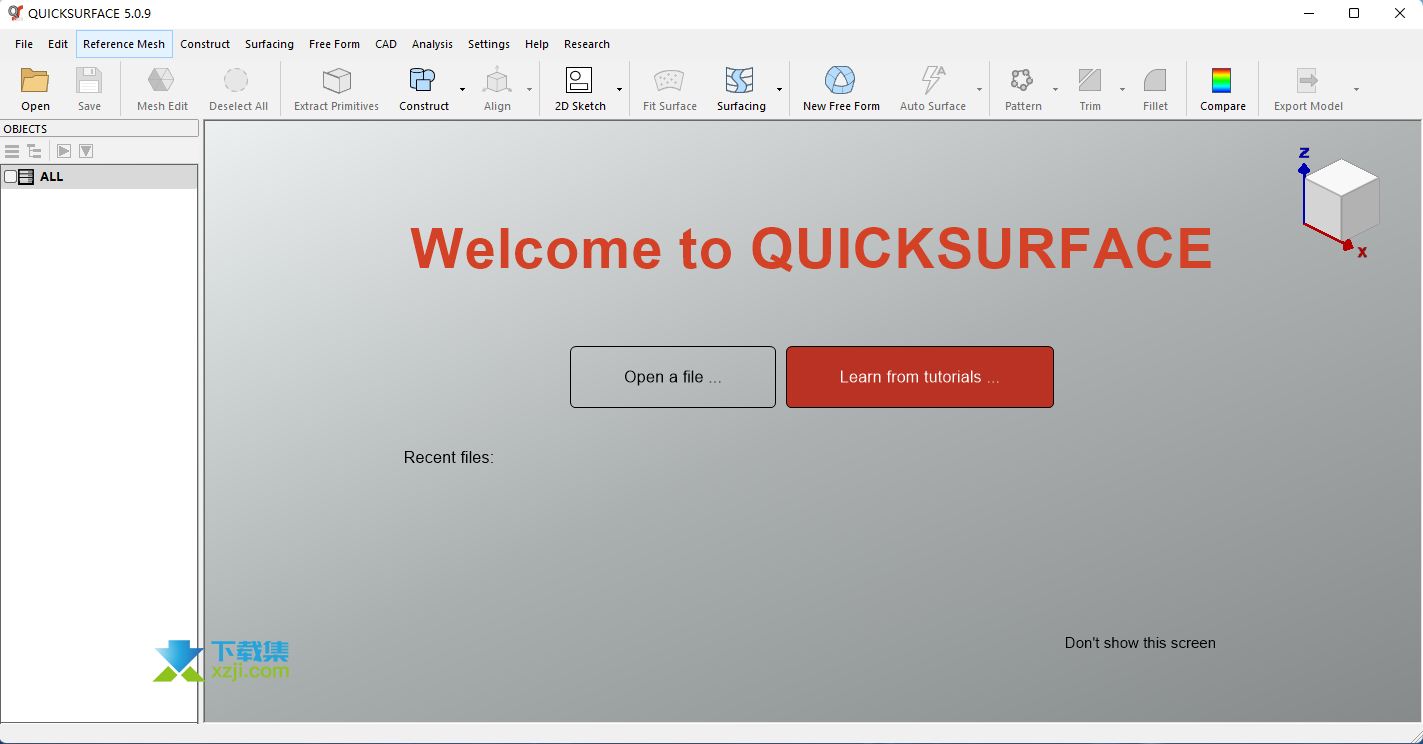Tick the ALL objects checkbox
Viewport: 1423px width, 744px height.
pos(10,177)
